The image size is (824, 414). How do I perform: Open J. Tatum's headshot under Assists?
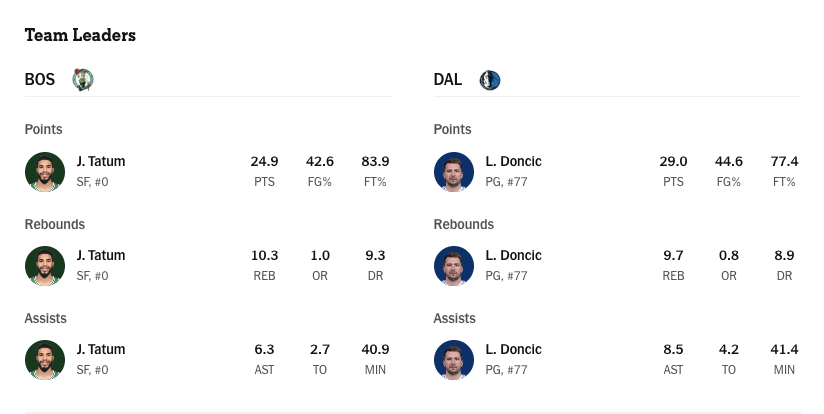click(x=45, y=360)
